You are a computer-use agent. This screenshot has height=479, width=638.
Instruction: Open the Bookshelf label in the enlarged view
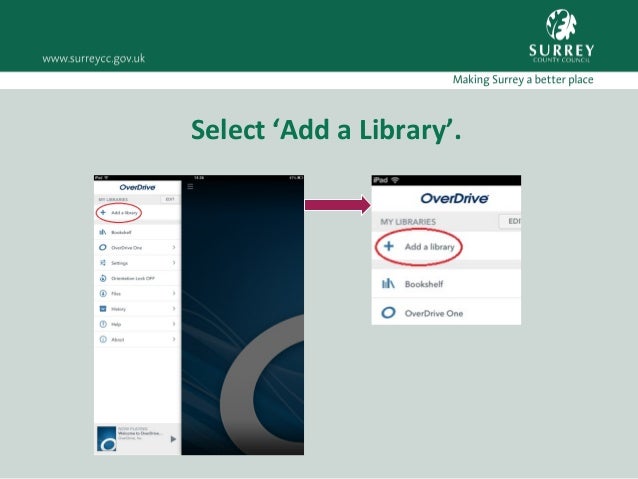pos(424,284)
